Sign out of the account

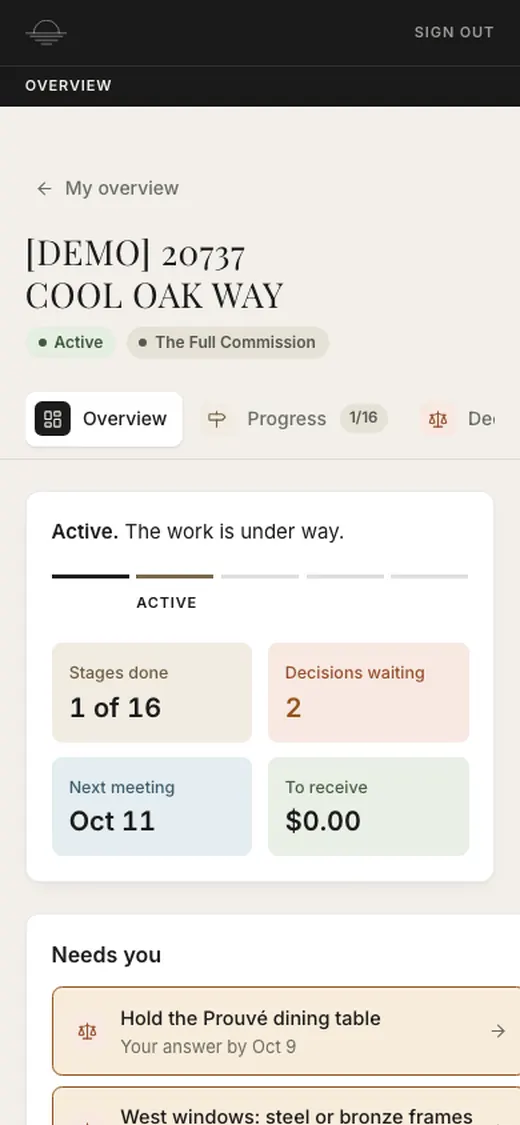tap(454, 32)
